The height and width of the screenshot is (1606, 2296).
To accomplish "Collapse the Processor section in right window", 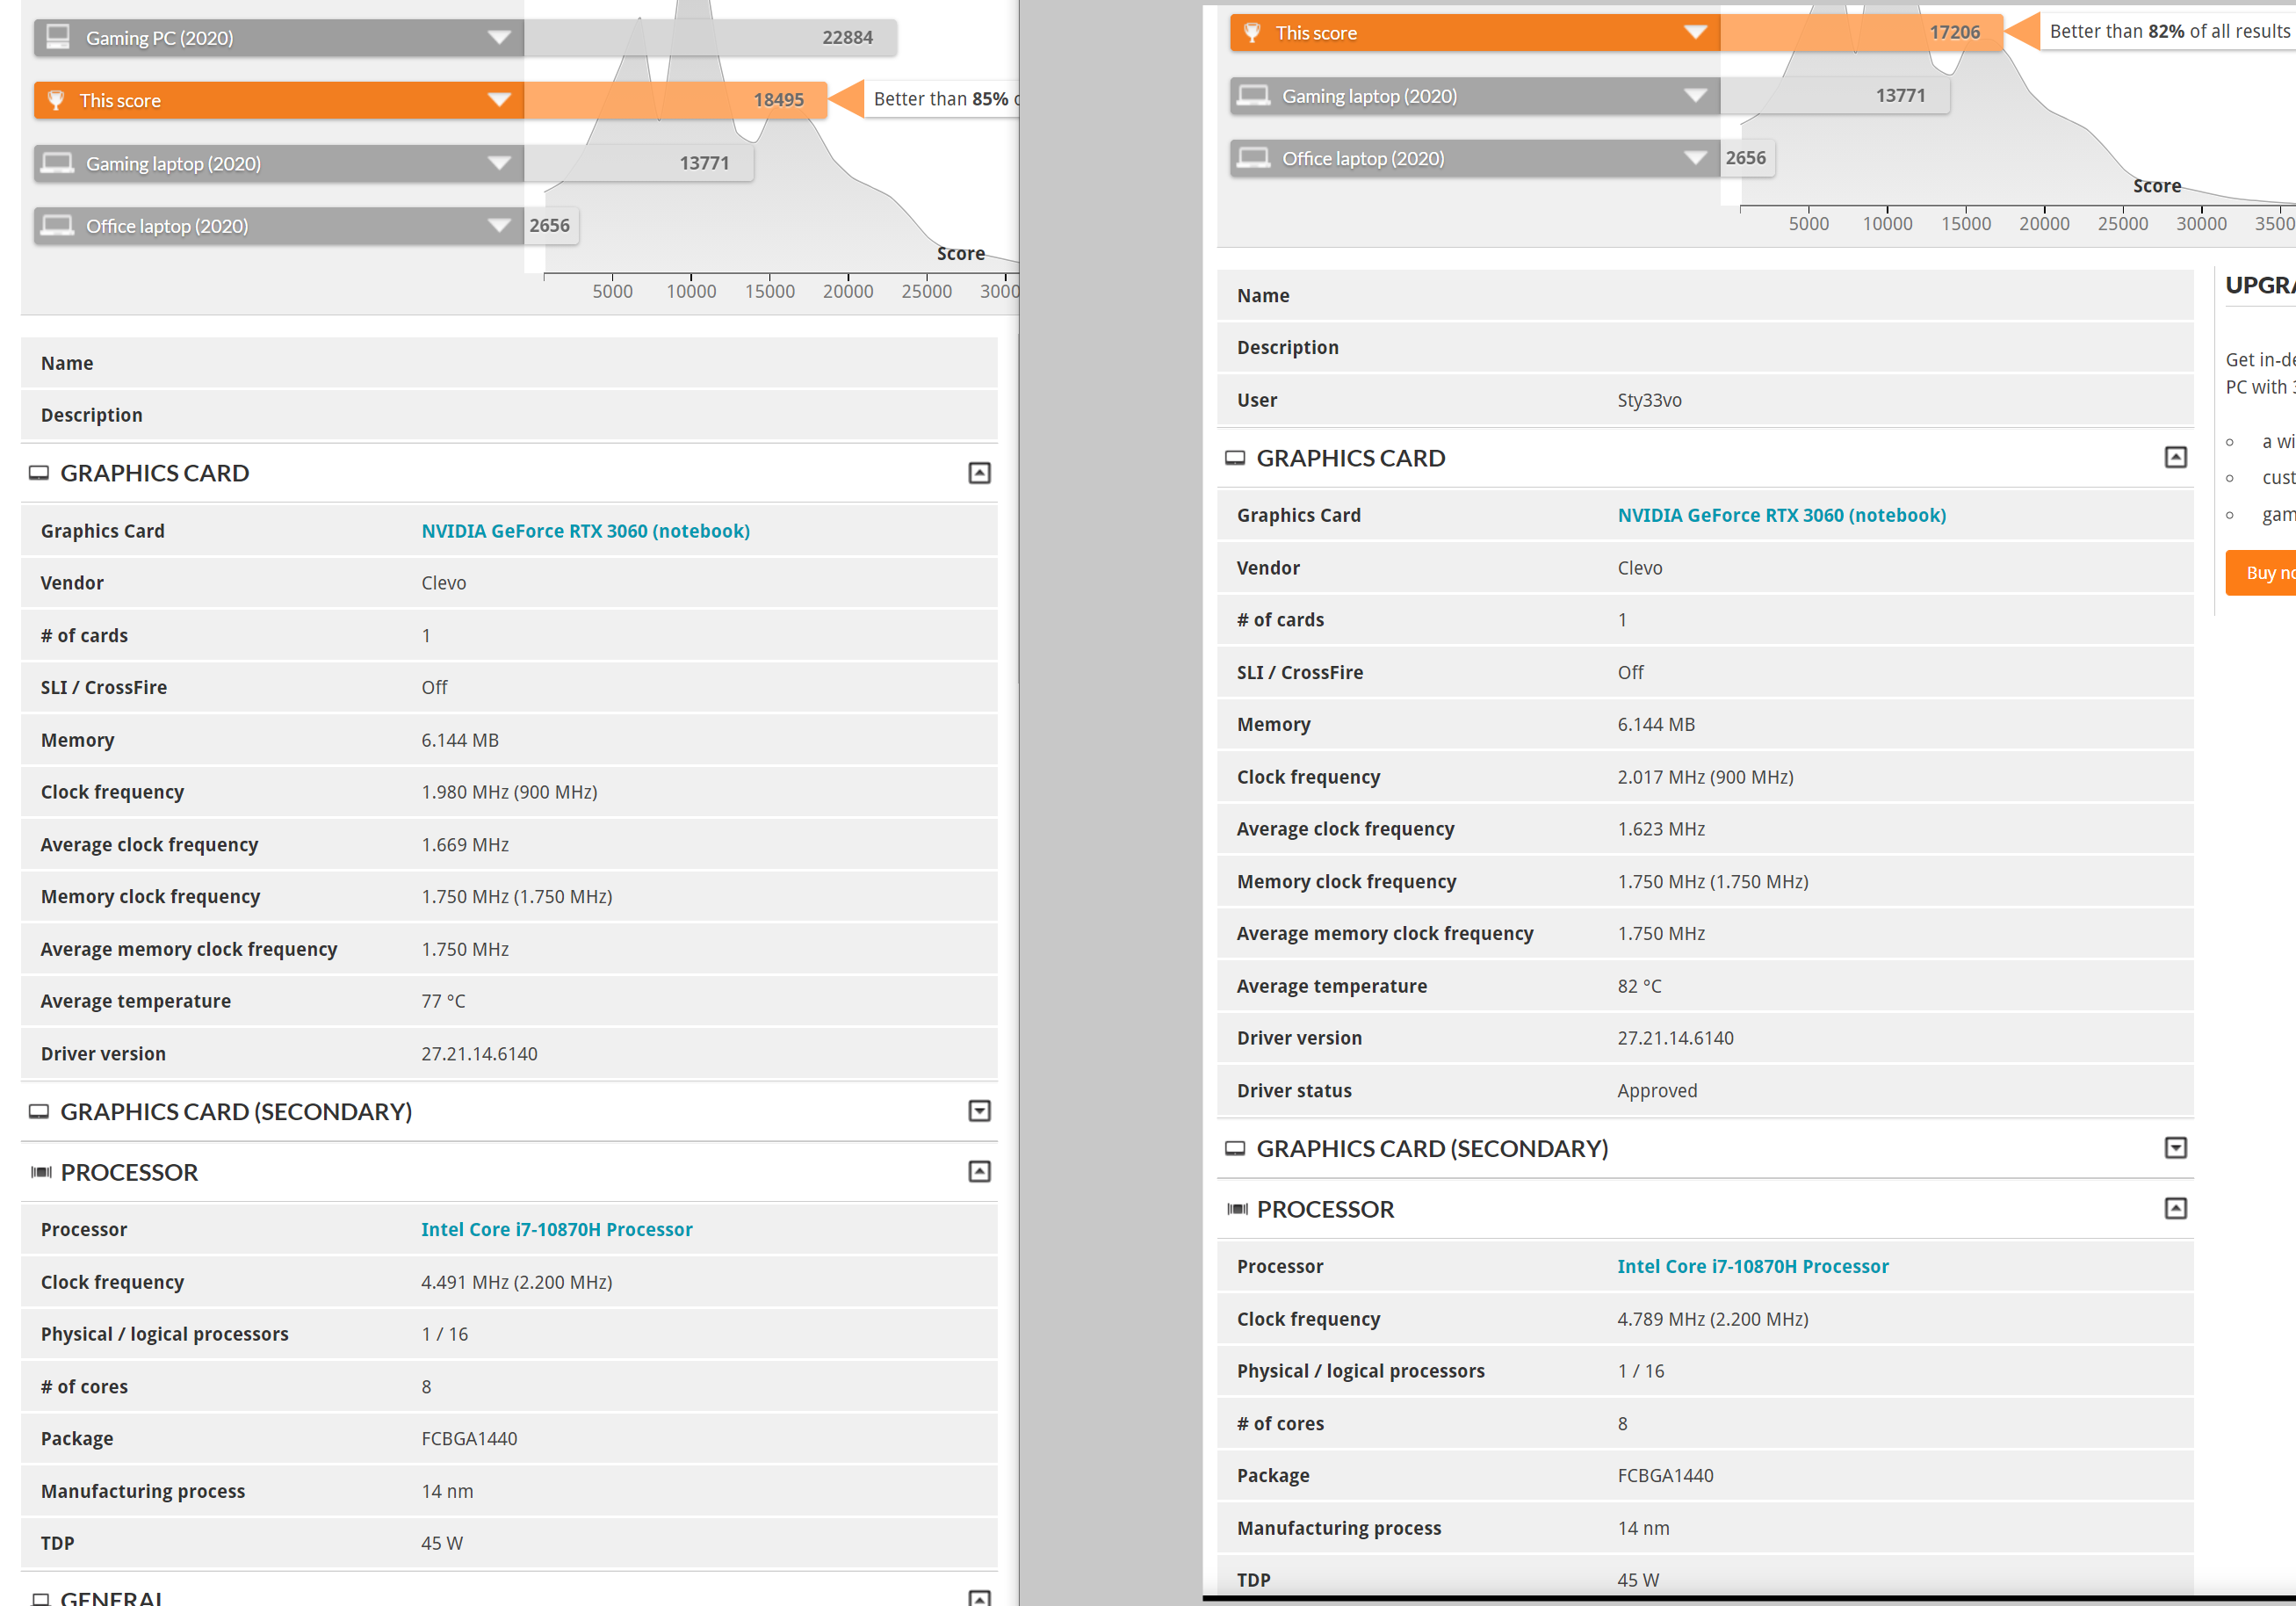I will [2176, 1209].
